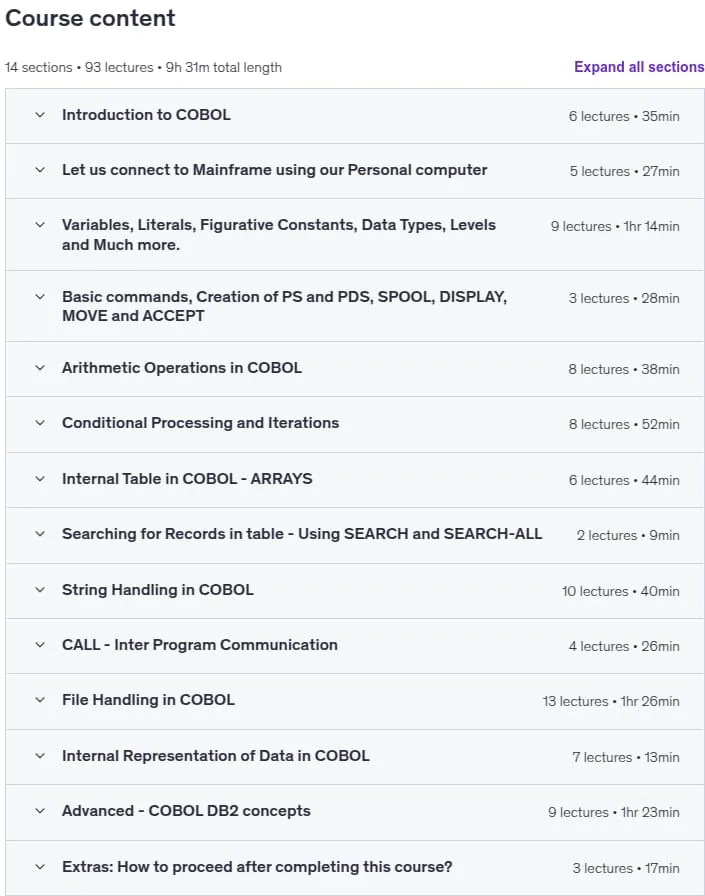705x896 pixels.
Task: Click the 6 lectures • 35min summary text
Action: coord(624,116)
